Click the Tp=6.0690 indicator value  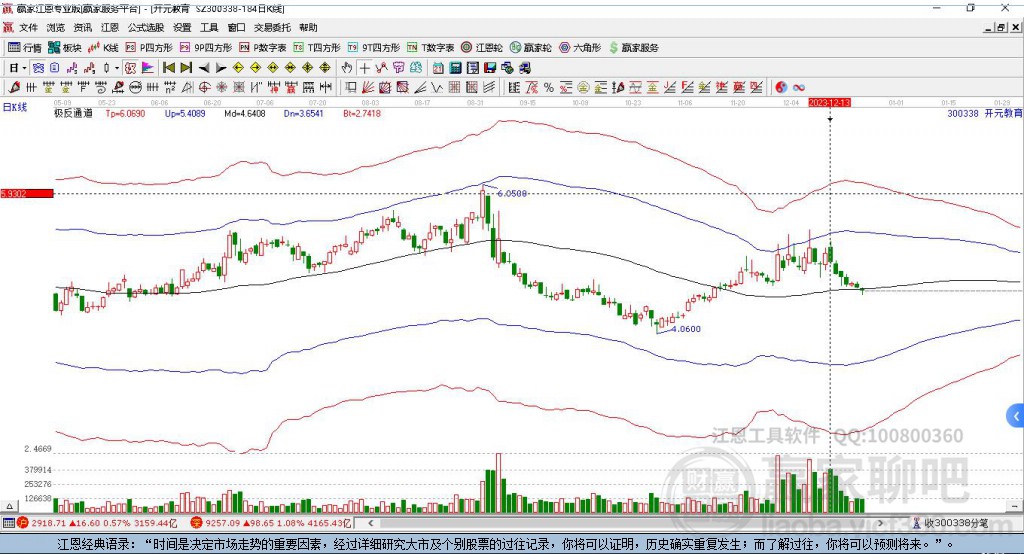coord(125,113)
